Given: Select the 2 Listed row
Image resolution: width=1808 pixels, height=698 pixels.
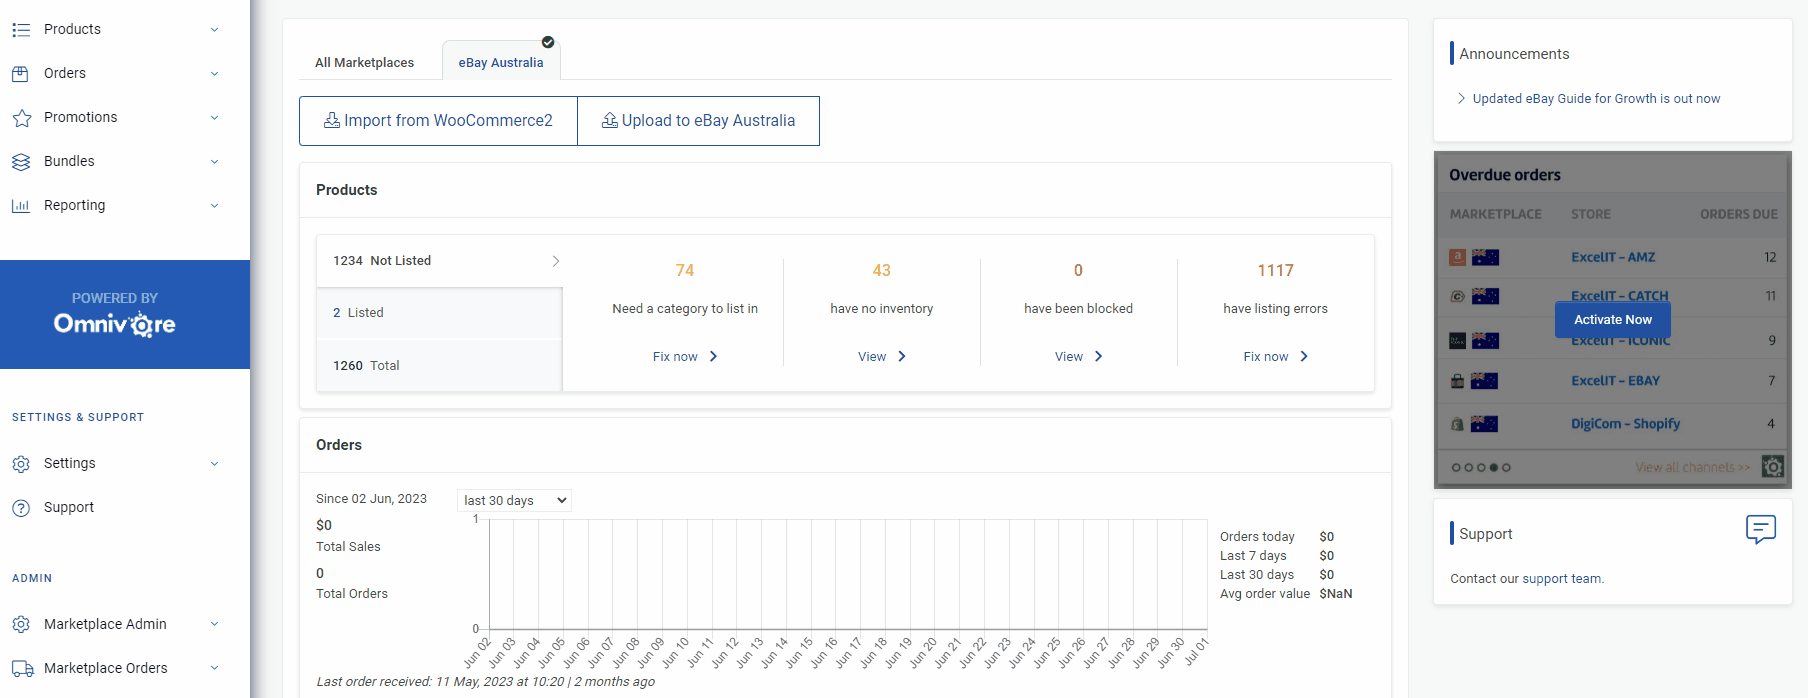Looking at the screenshot, I should click(440, 313).
